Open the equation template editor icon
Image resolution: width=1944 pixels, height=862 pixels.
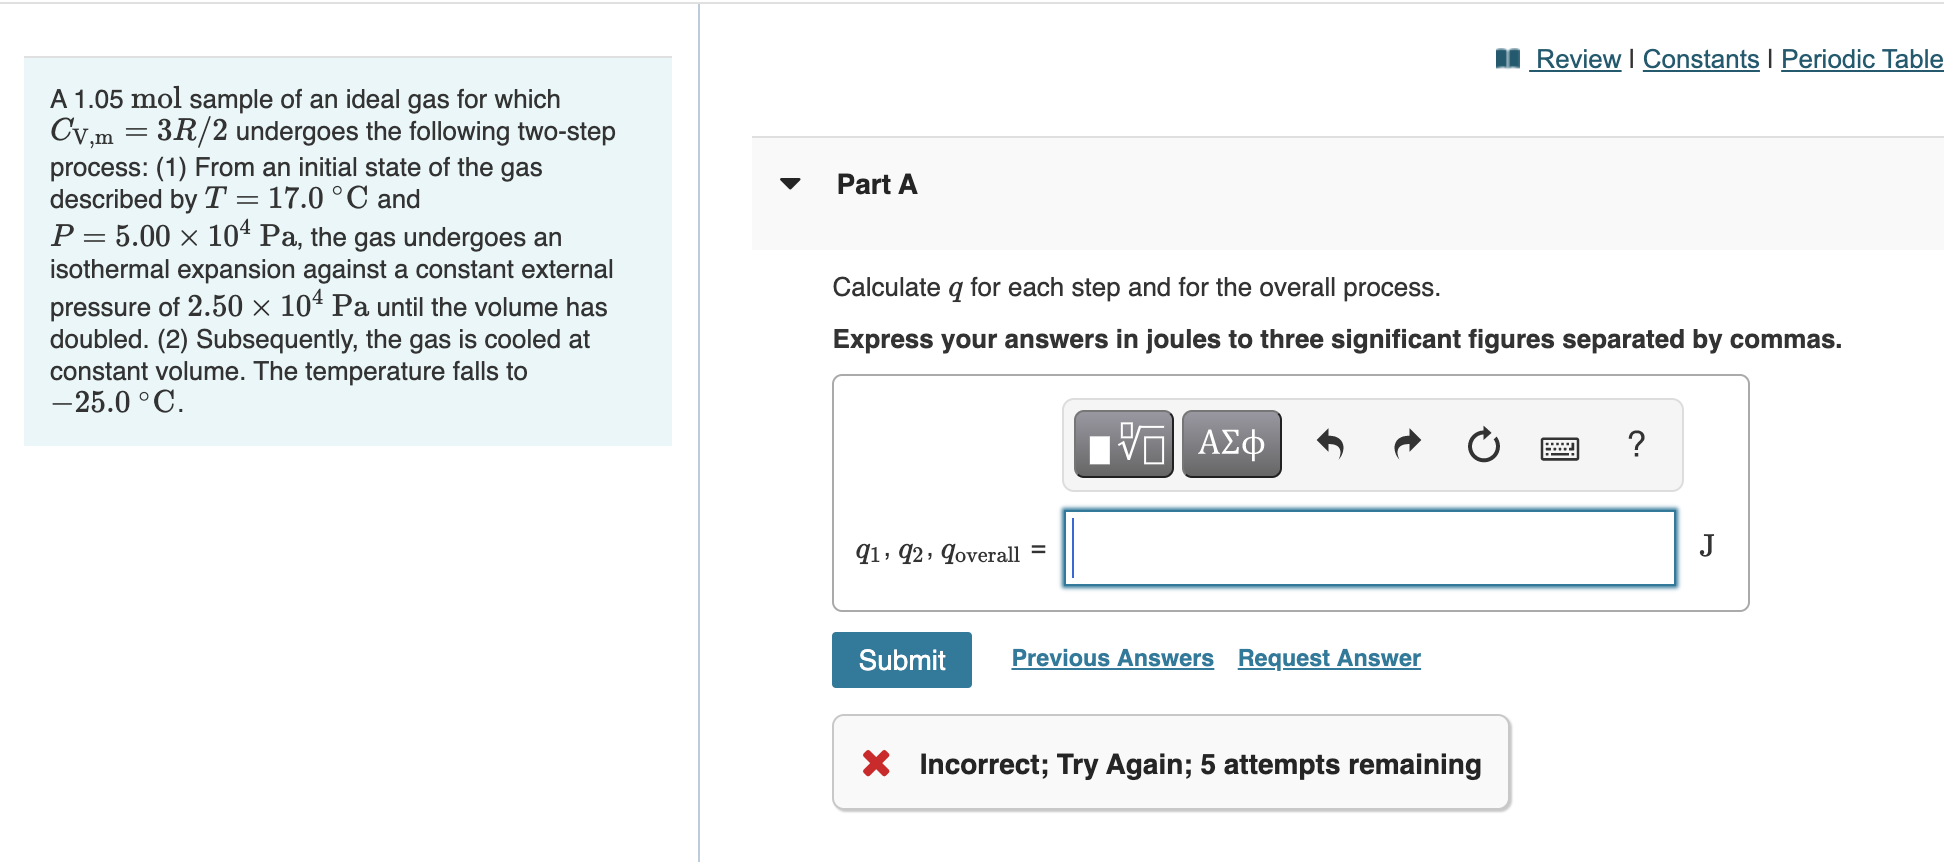1121,444
